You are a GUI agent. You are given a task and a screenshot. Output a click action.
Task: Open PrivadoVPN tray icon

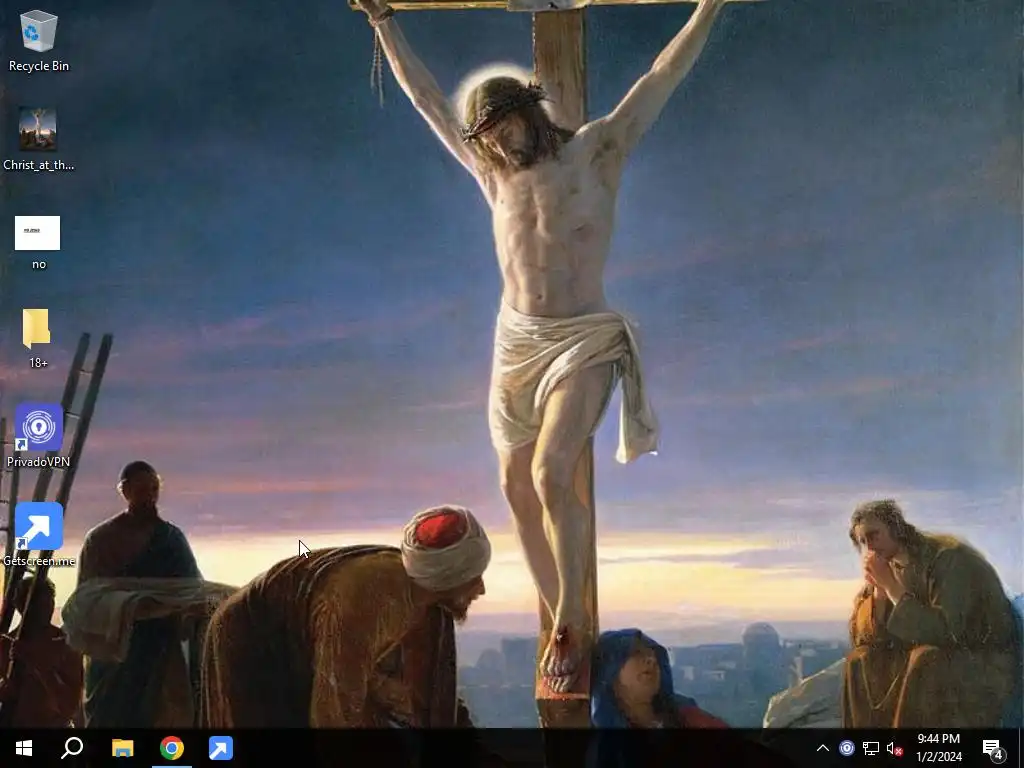[x=847, y=748]
